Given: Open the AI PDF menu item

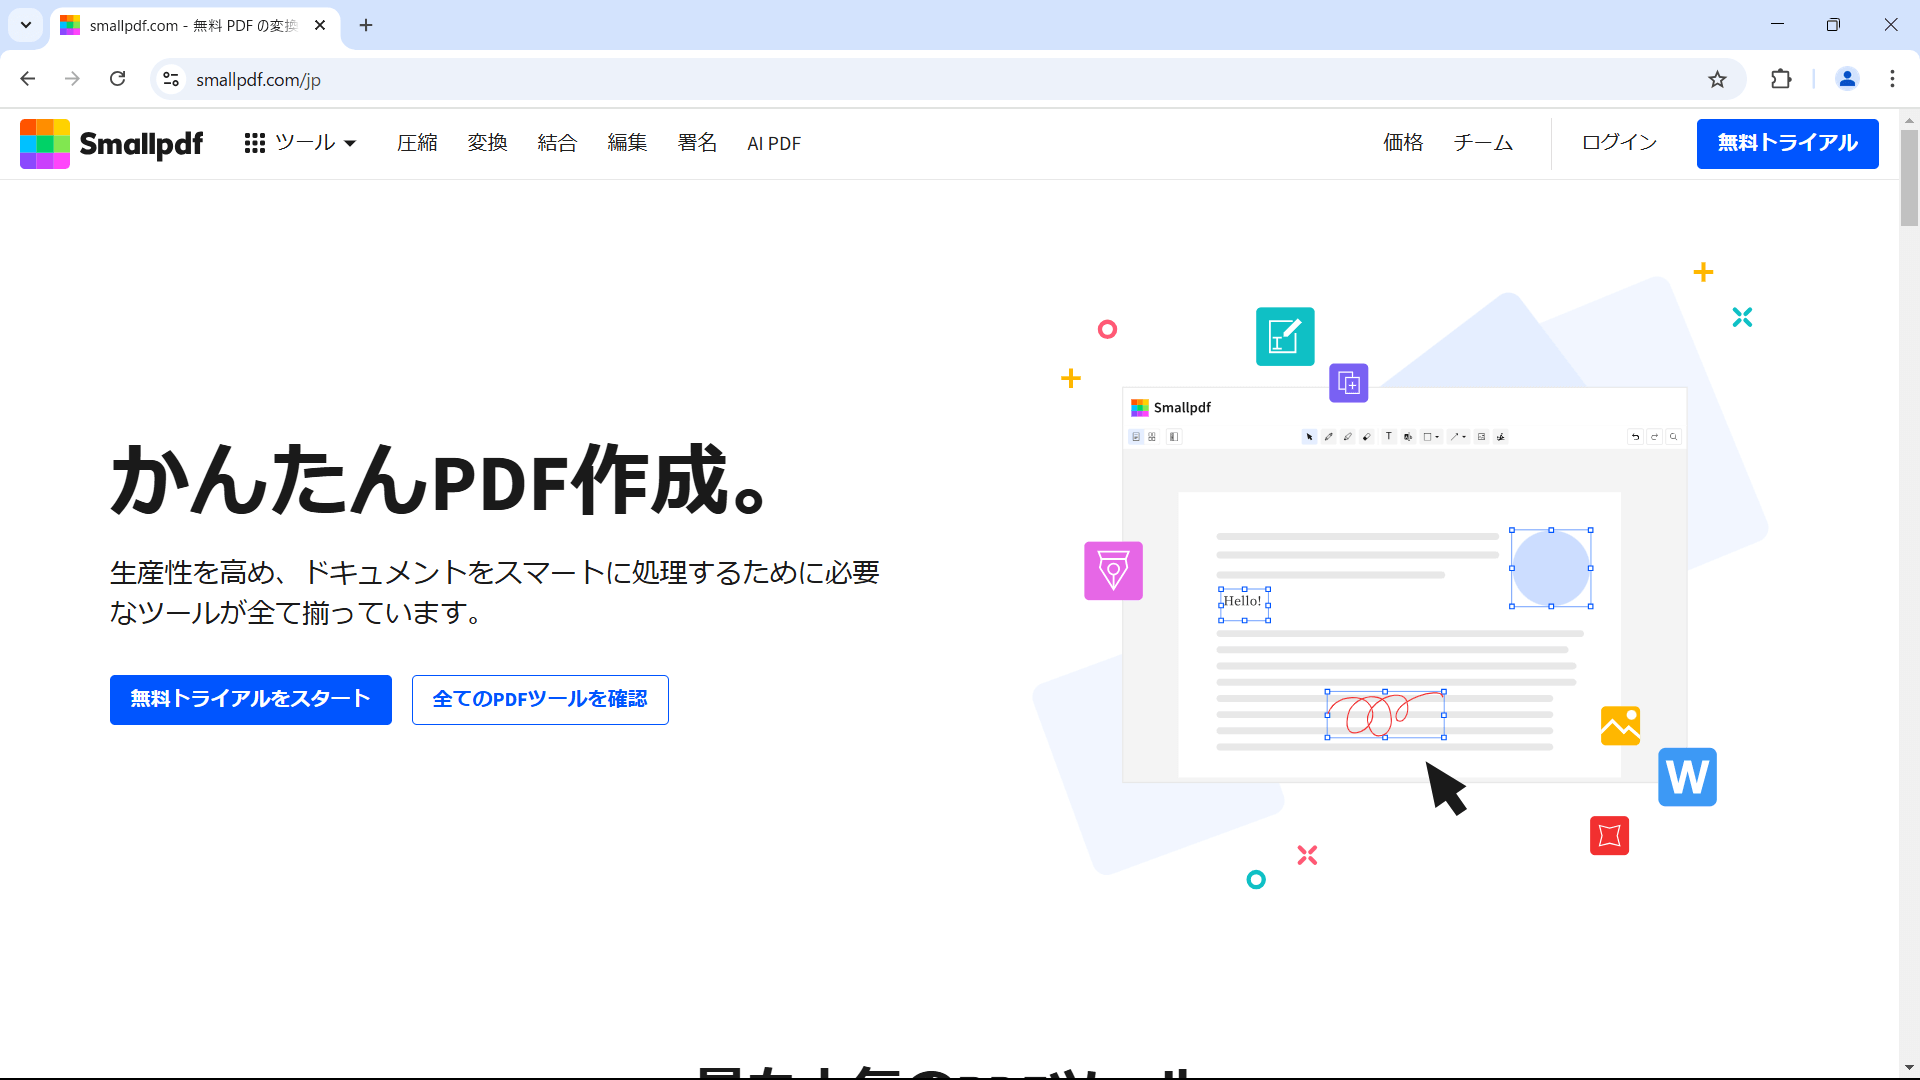Looking at the screenshot, I should click(x=774, y=143).
